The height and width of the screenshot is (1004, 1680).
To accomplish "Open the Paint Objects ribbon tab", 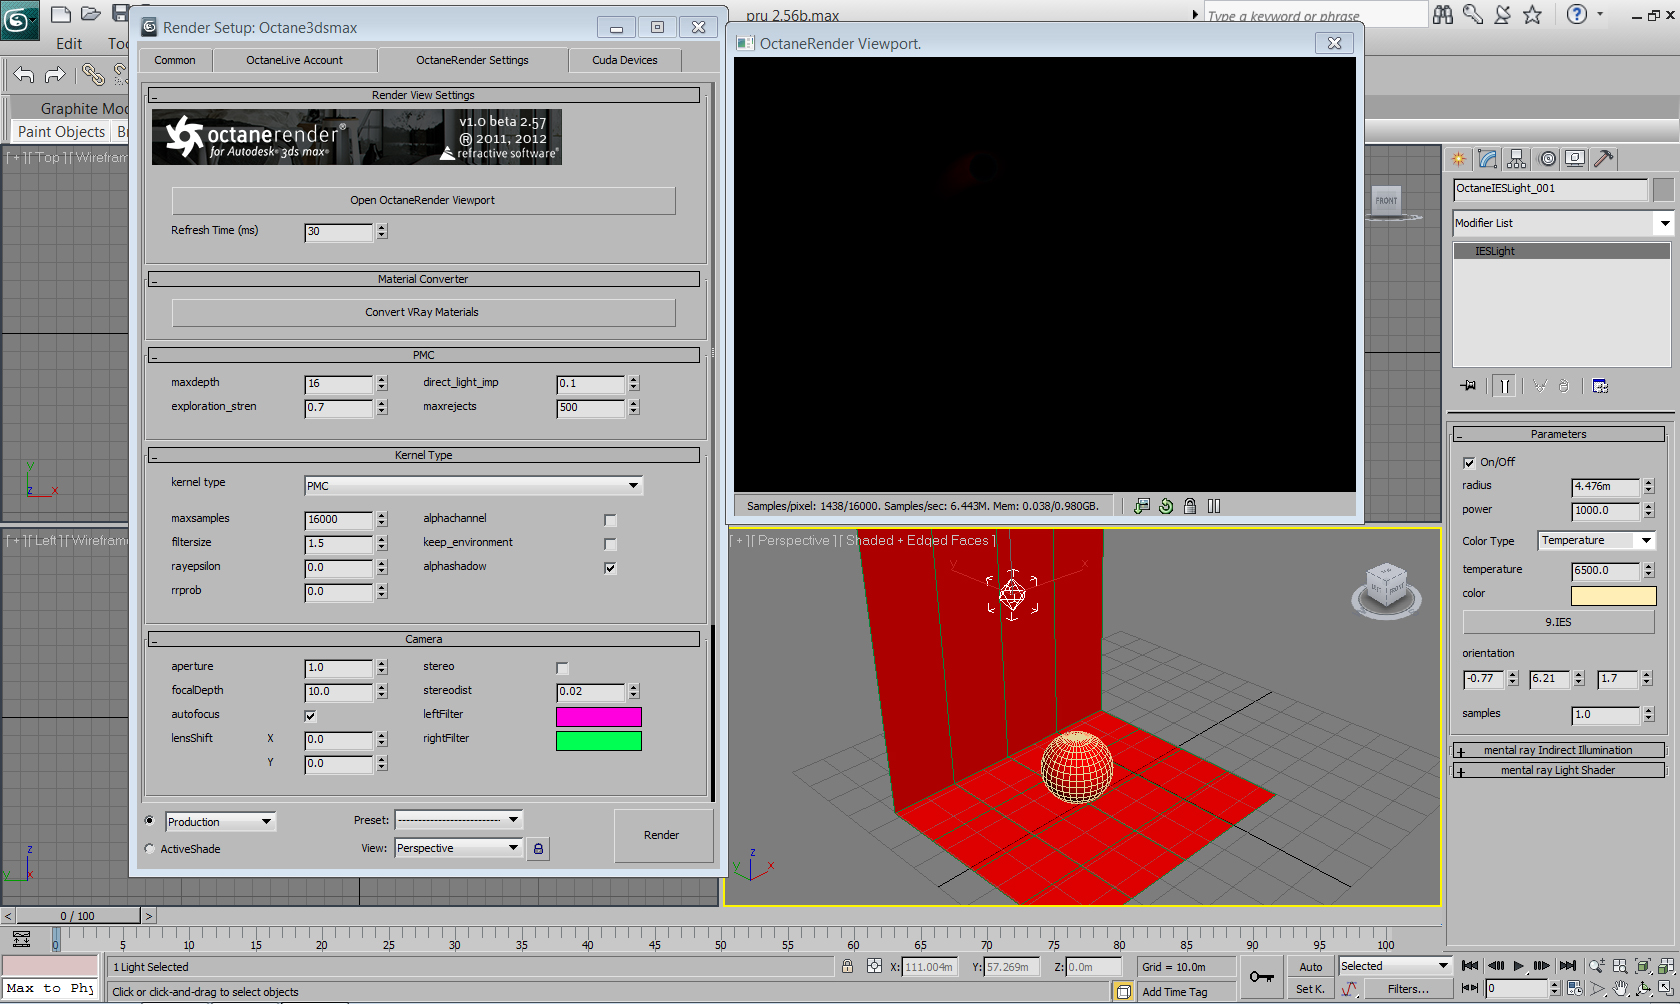I will click(61, 132).
